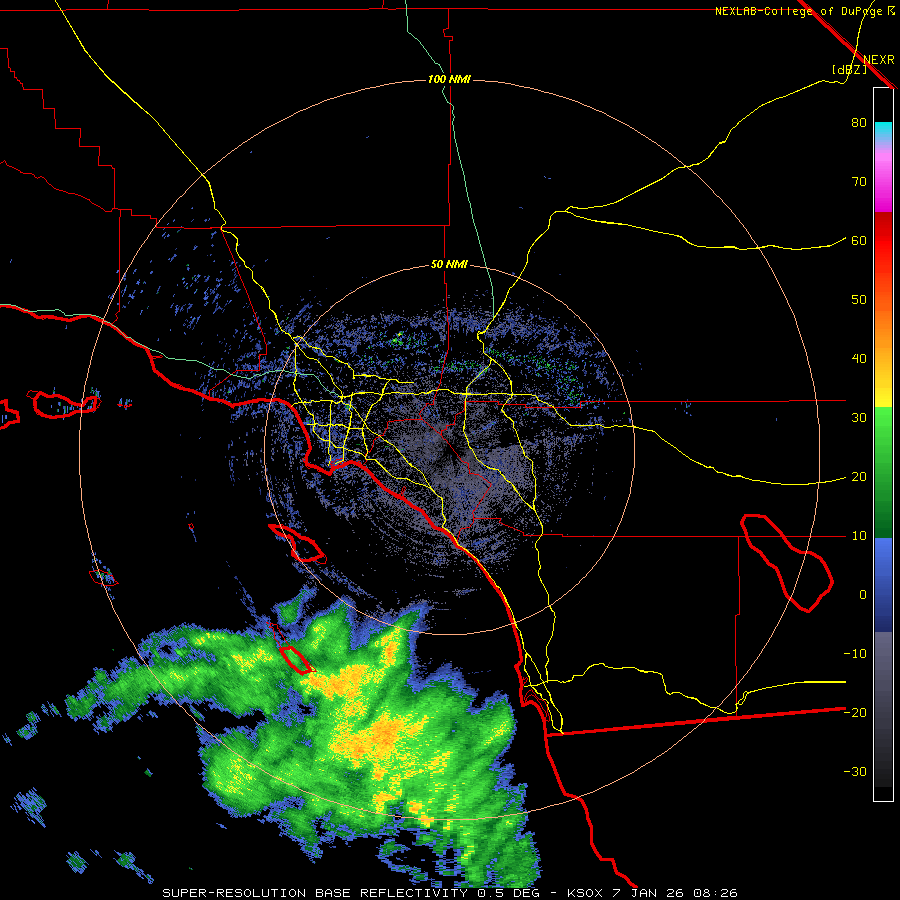Click the NEXLAB-College of DuPage credit text

804,11
